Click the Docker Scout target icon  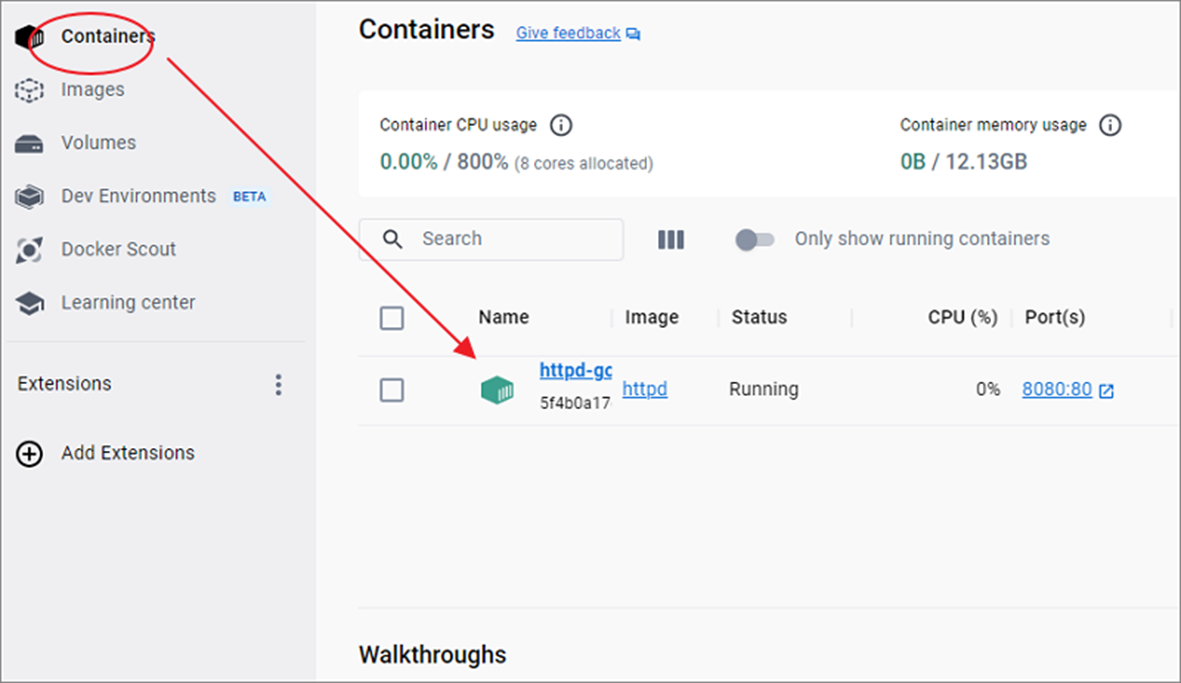29,250
